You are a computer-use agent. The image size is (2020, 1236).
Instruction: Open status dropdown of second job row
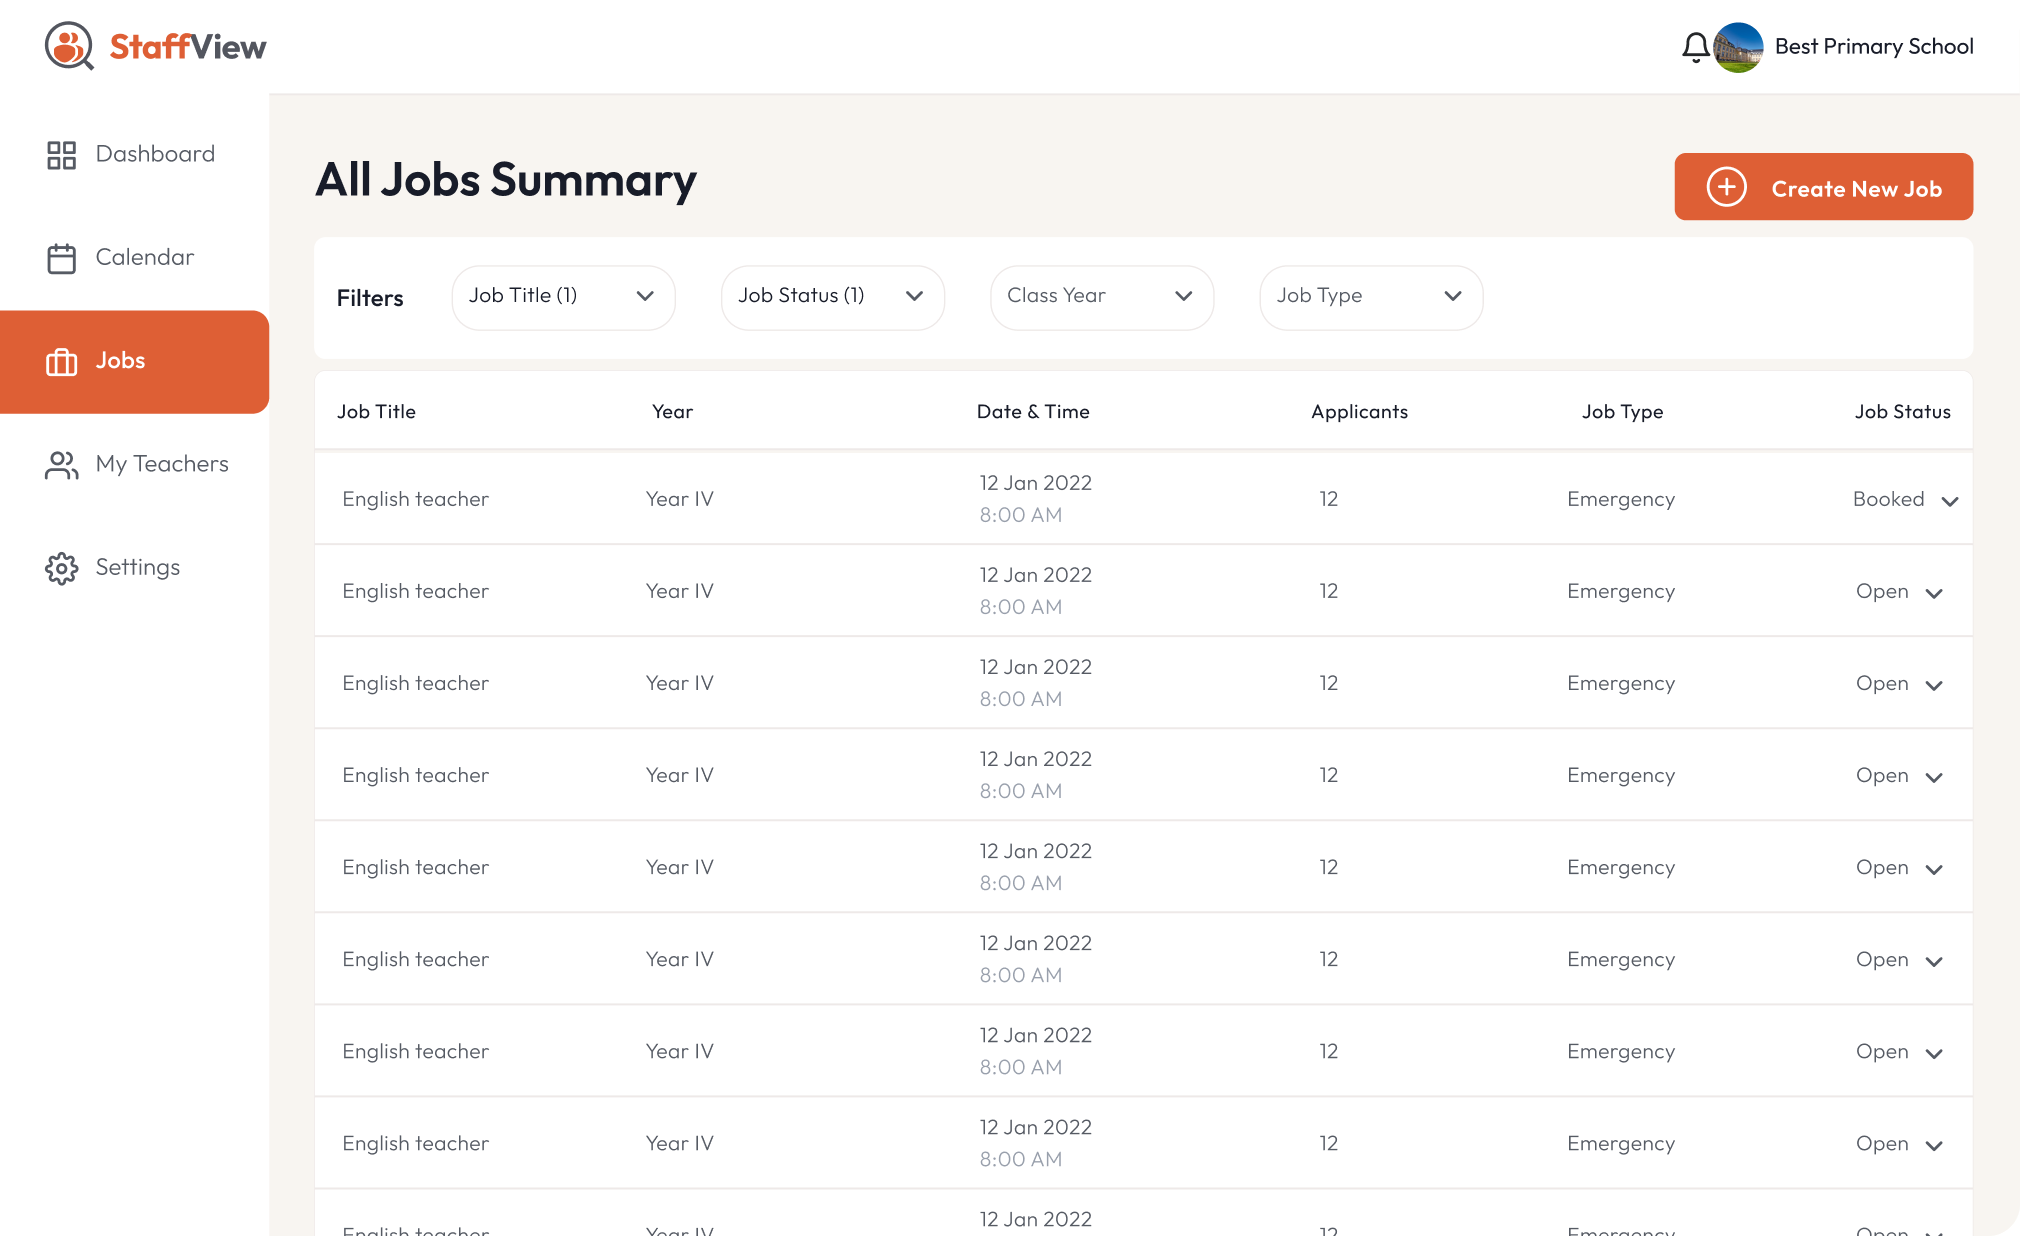tap(1934, 593)
